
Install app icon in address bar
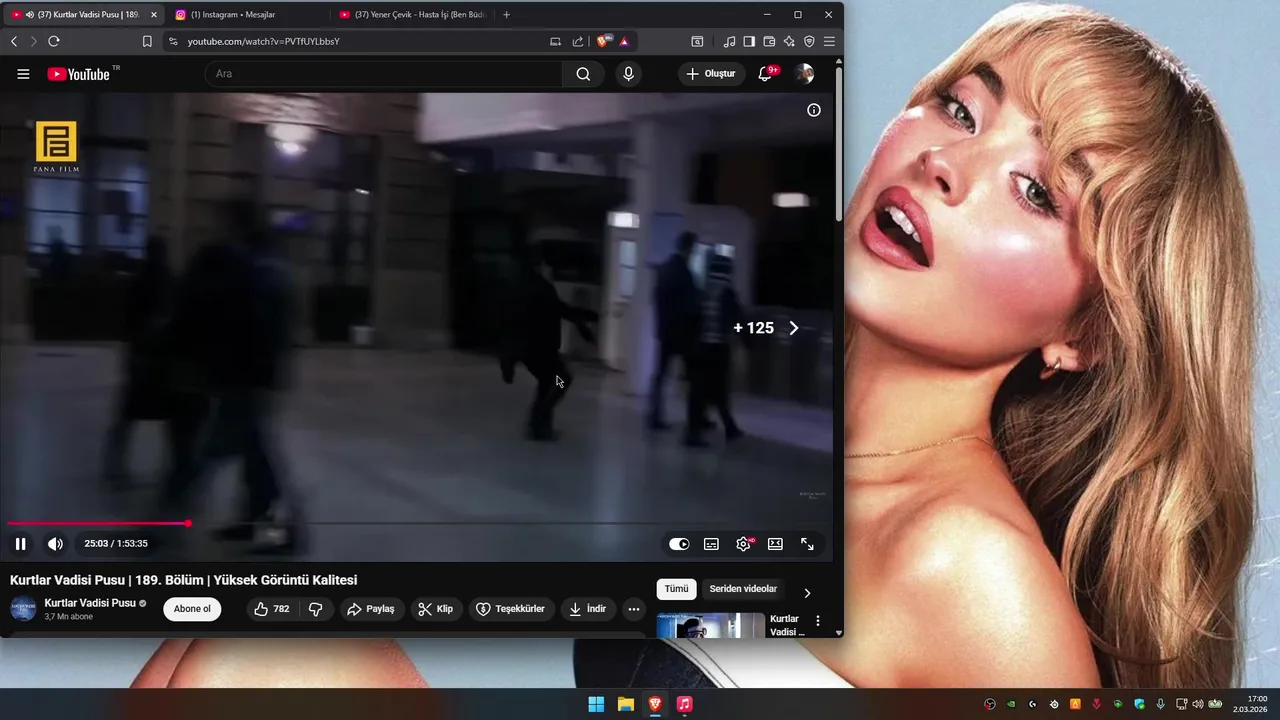click(556, 41)
